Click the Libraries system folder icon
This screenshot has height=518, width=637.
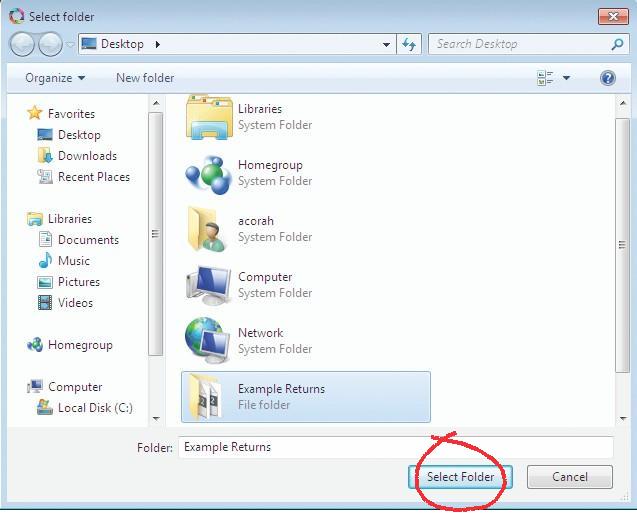(209, 117)
